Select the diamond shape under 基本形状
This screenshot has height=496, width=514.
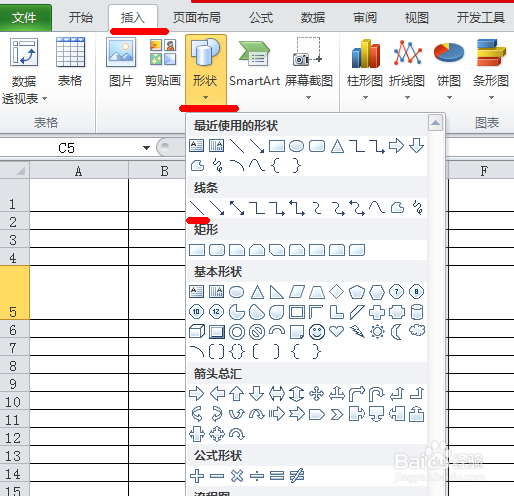[337, 292]
